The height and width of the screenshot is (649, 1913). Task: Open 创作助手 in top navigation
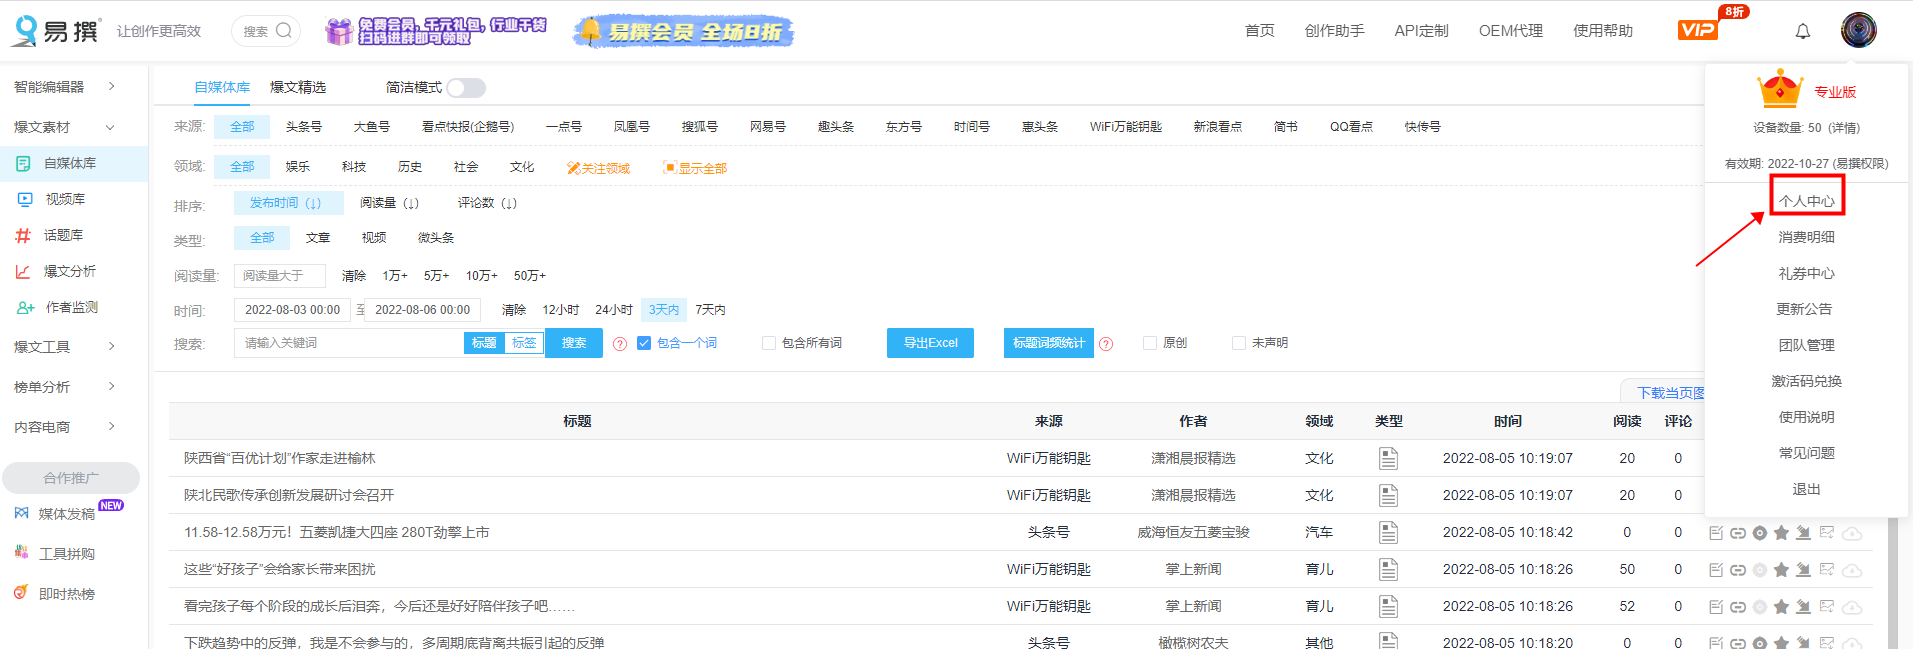[1334, 31]
